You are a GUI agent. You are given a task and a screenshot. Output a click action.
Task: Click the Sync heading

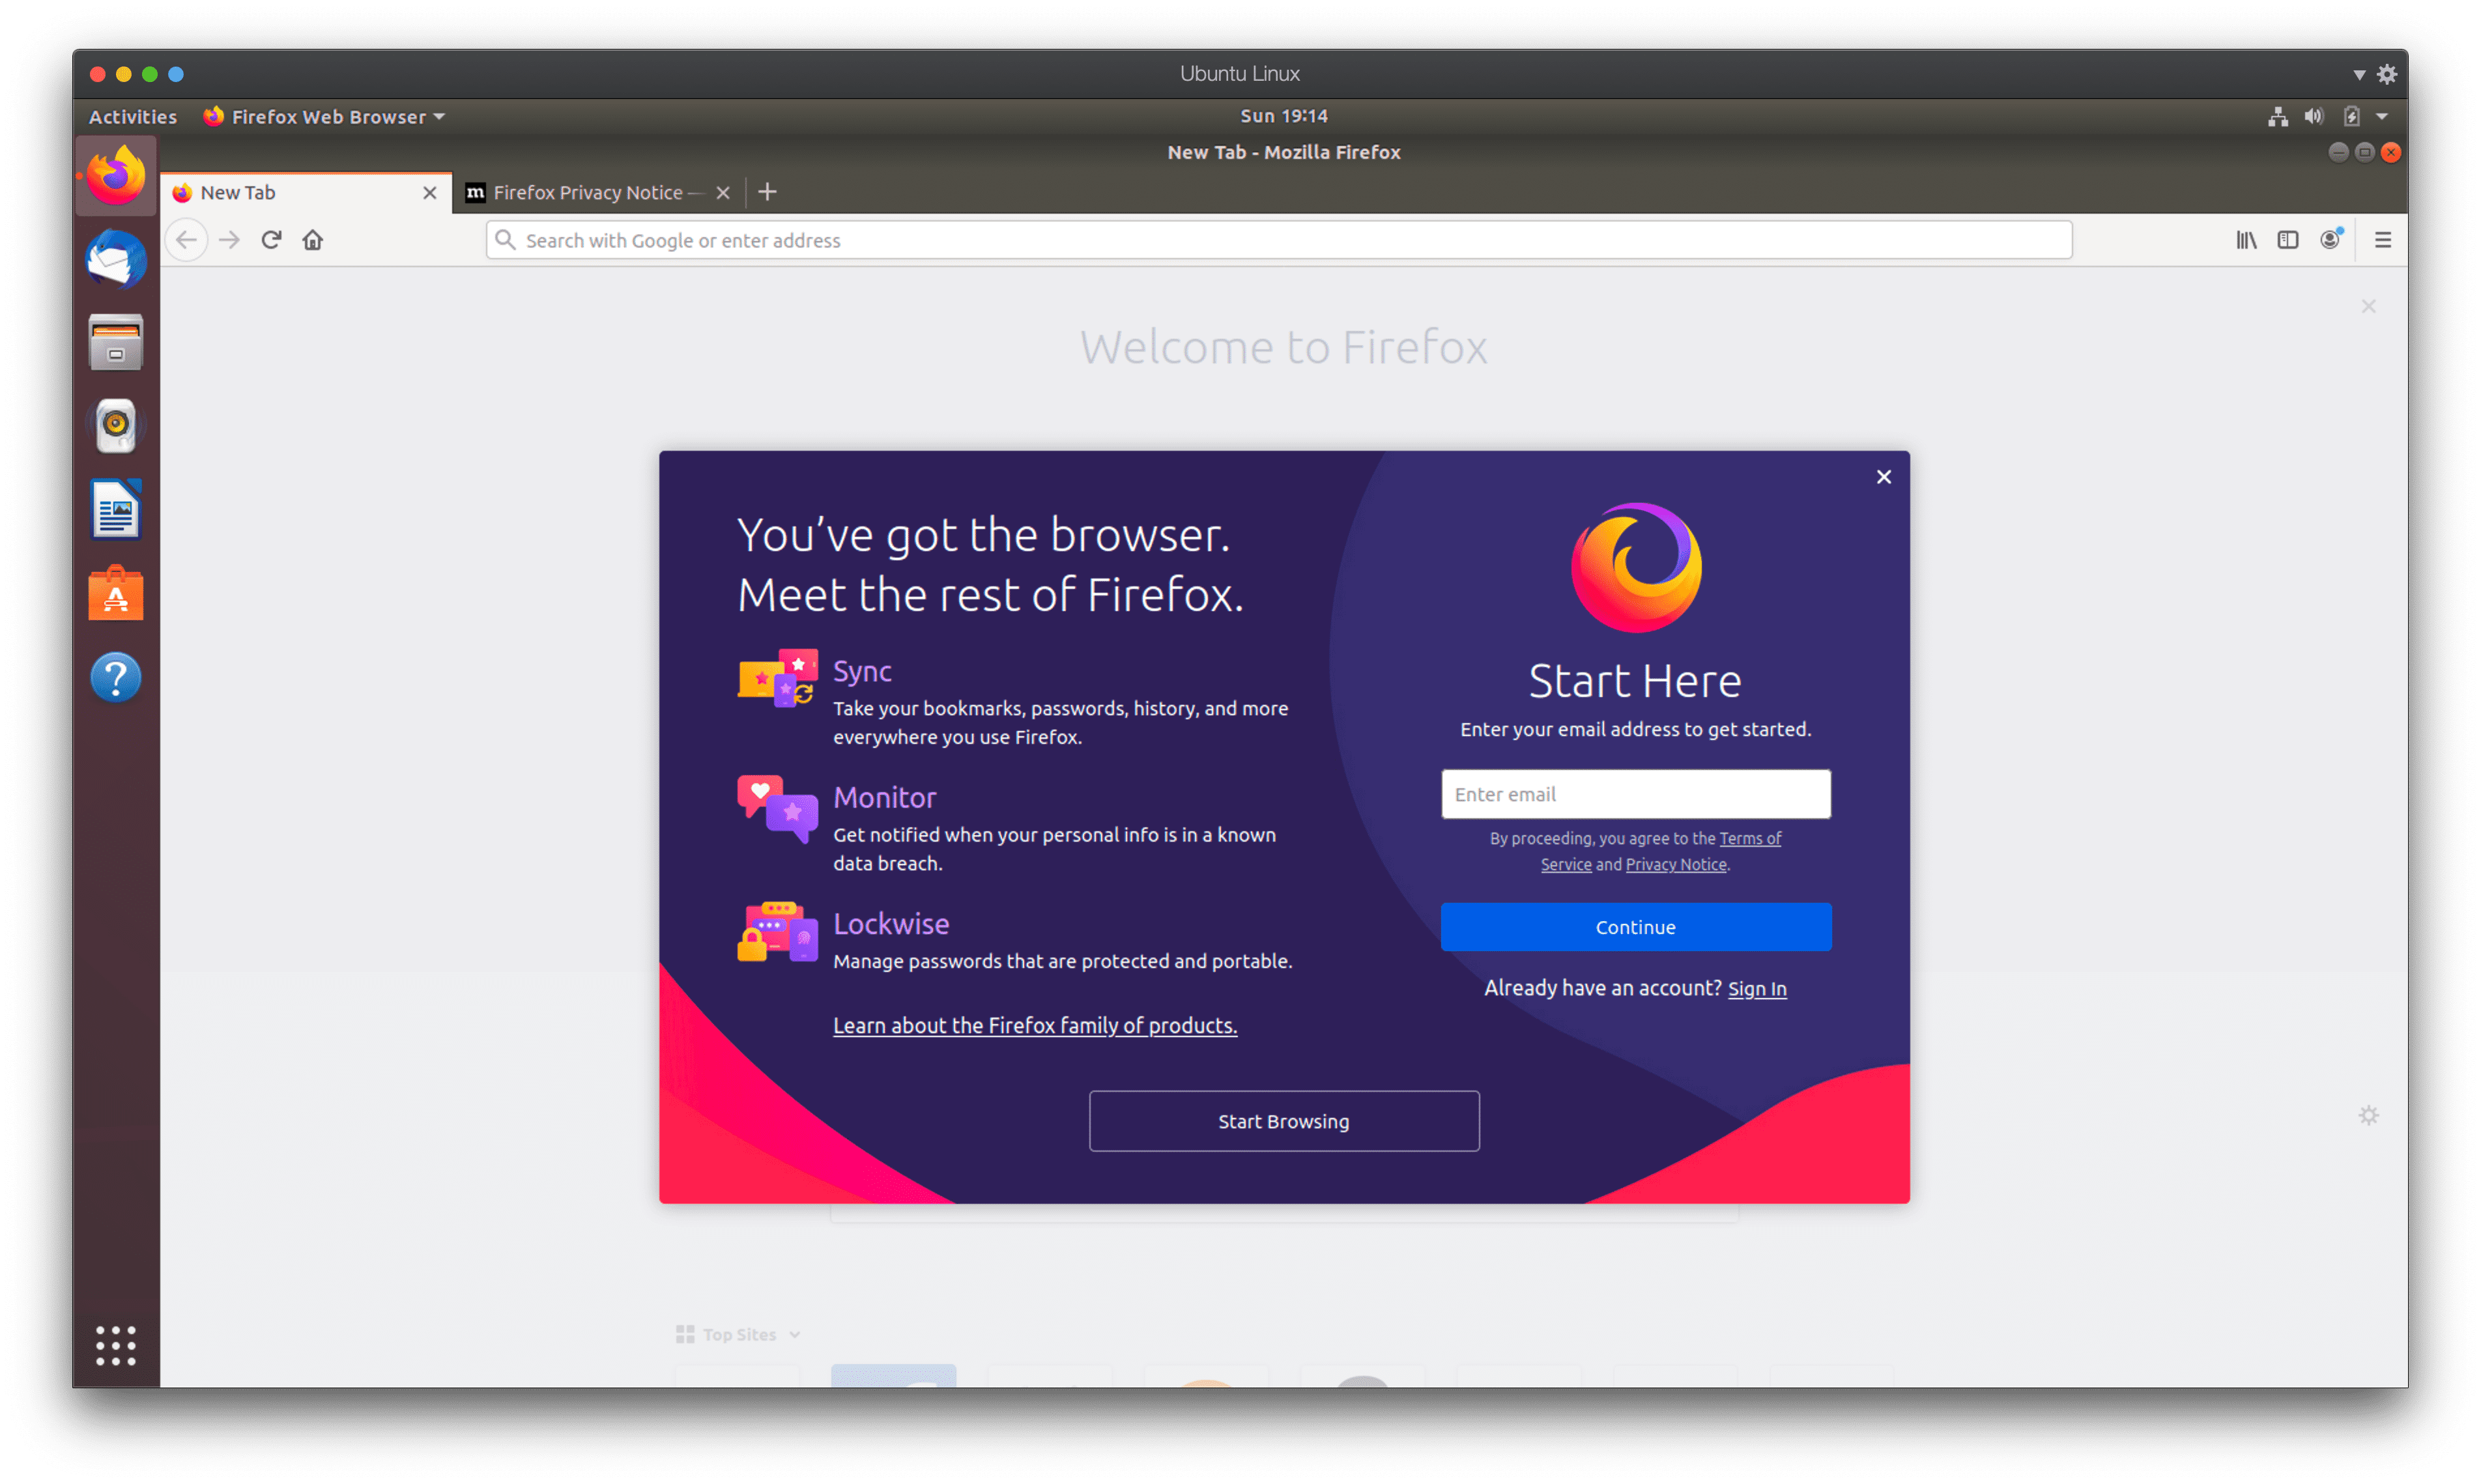[x=862, y=671]
